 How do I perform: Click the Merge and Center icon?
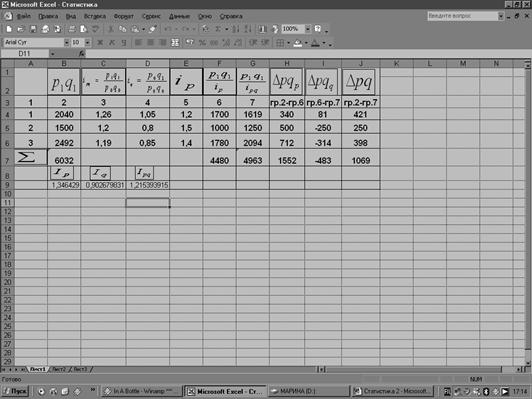pyautogui.click(x=175, y=43)
